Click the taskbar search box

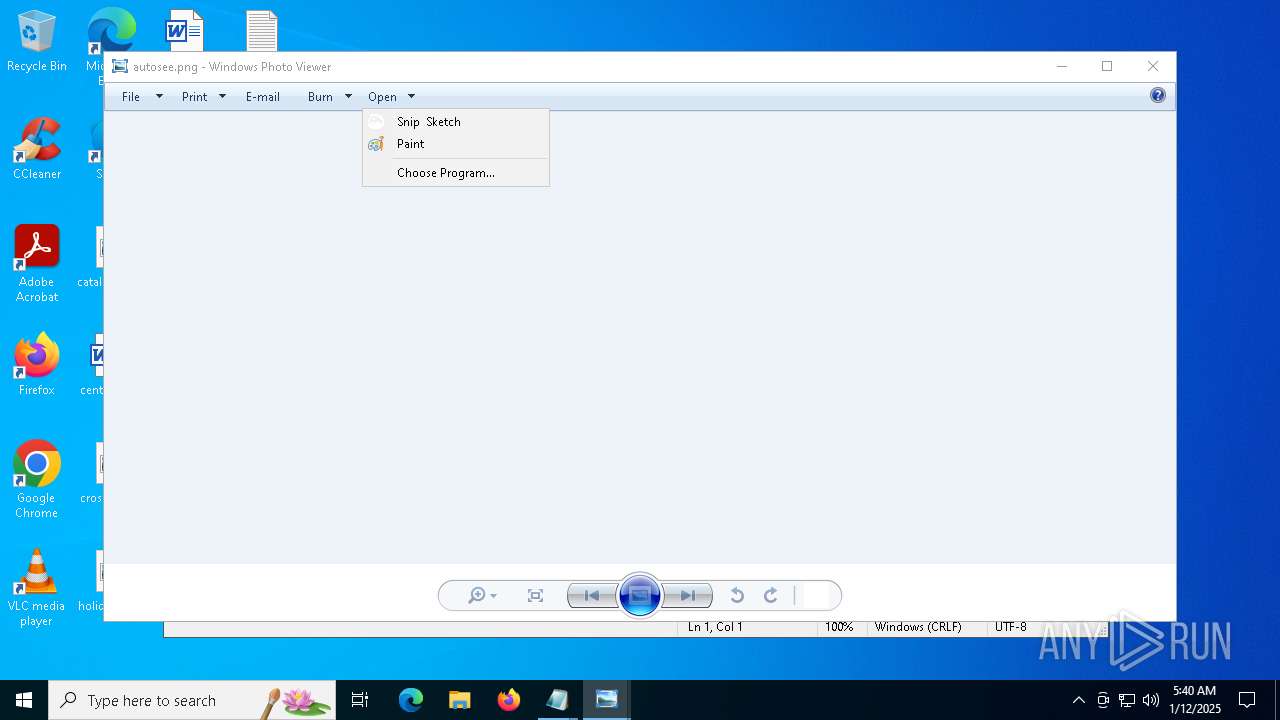point(192,700)
